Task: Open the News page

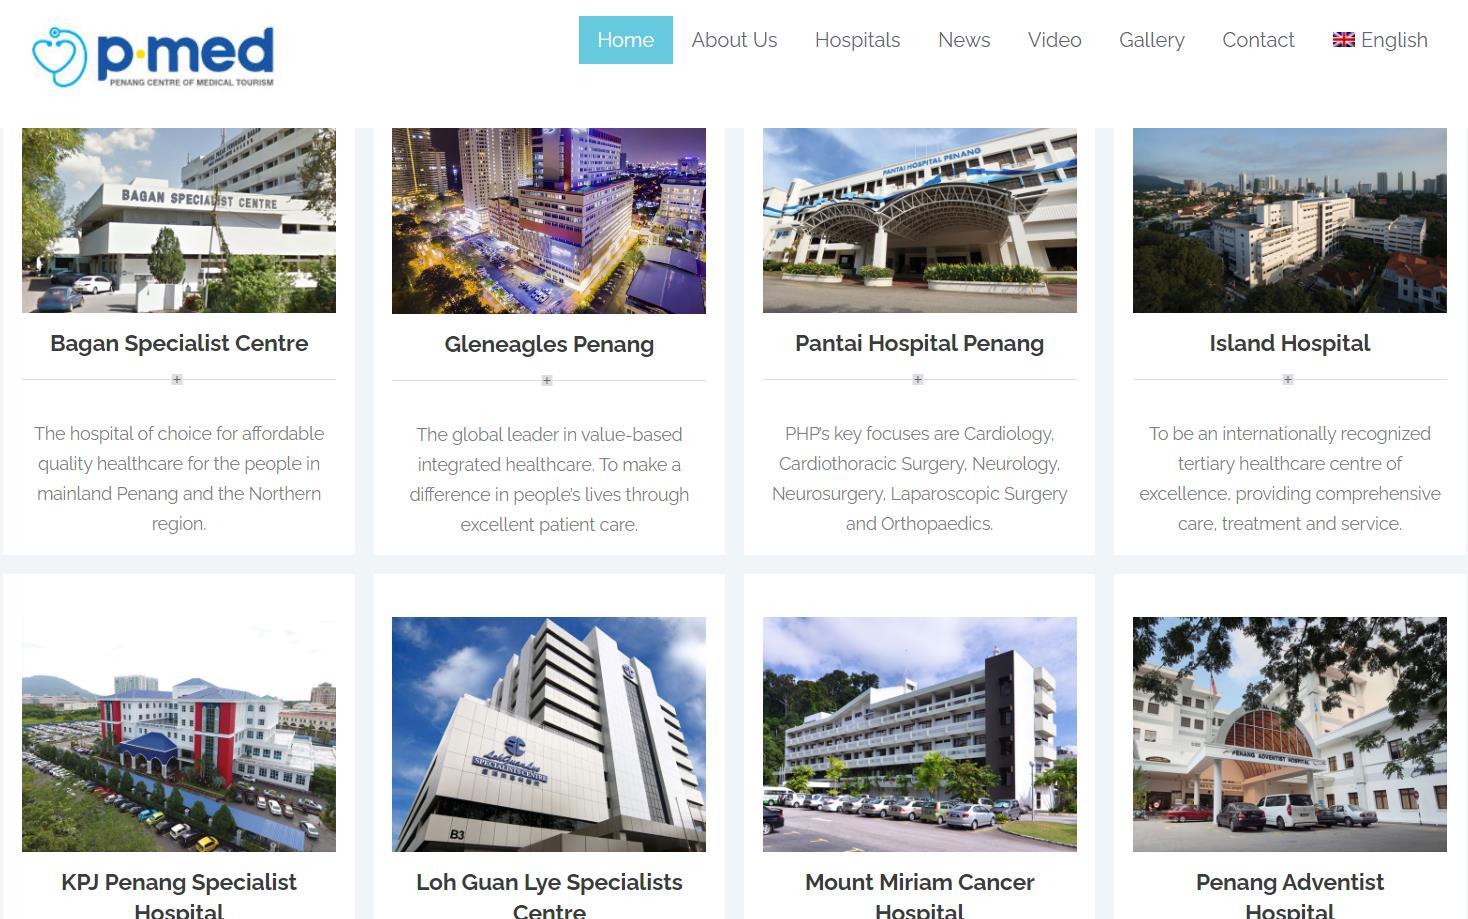Action: point(964,40)
